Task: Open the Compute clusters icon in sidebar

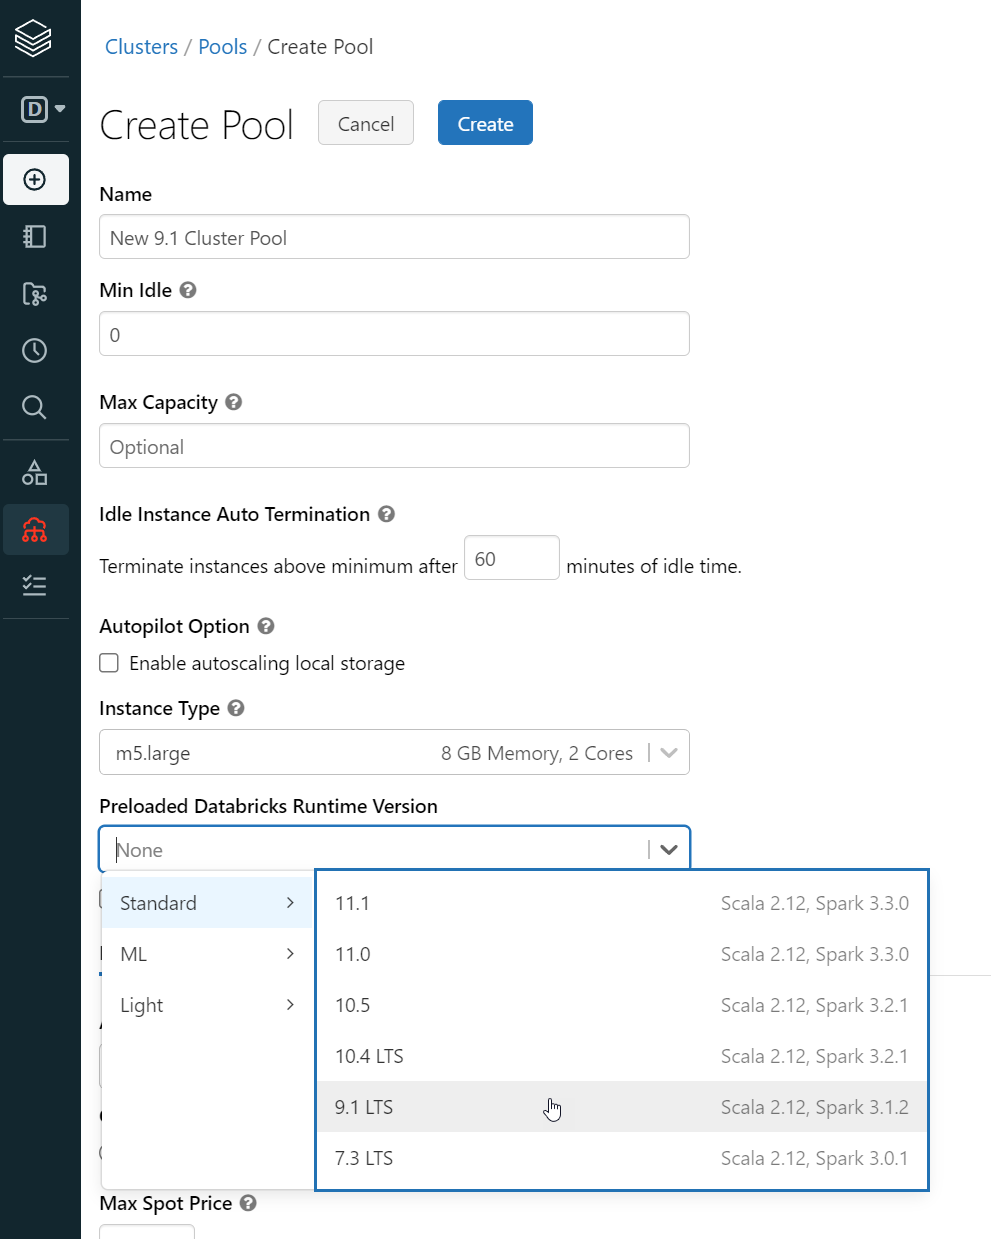Action: click(35, 529)
